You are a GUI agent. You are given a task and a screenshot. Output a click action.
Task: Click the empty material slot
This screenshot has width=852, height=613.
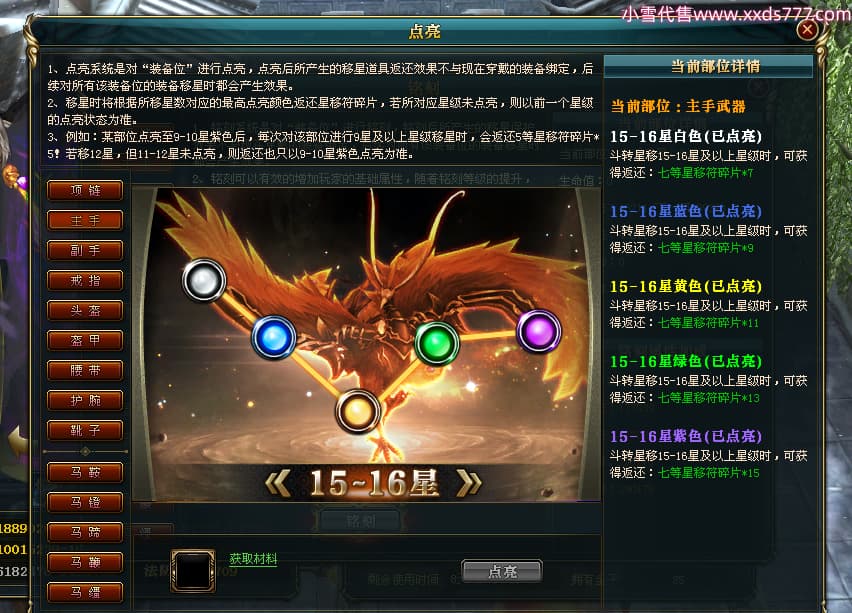[193, 571]
